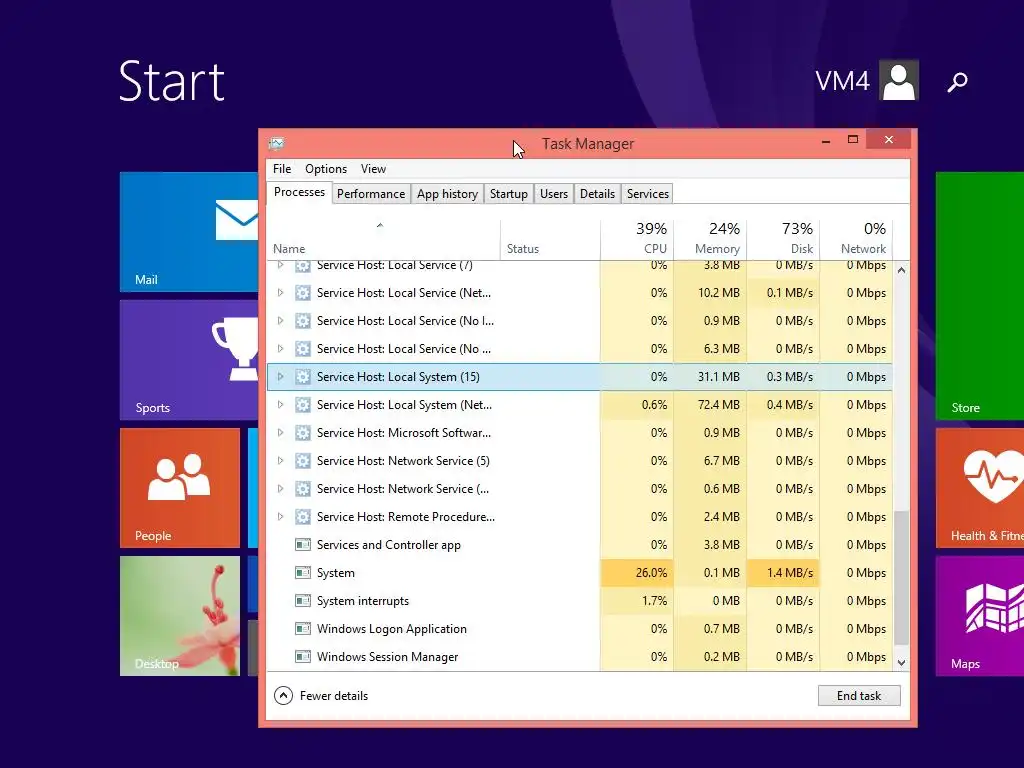This screenshot has height=768, width=1024.
Task: Click icon beside Windows Logon Application
Action: (302, 629)
